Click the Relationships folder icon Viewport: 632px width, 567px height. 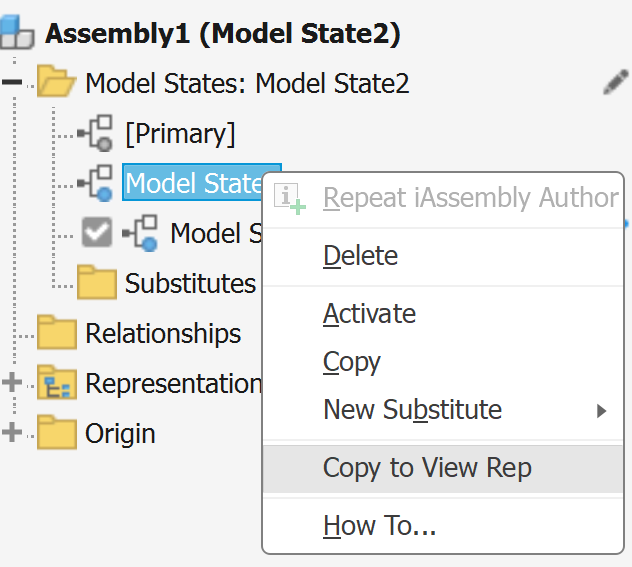(57, 332)
